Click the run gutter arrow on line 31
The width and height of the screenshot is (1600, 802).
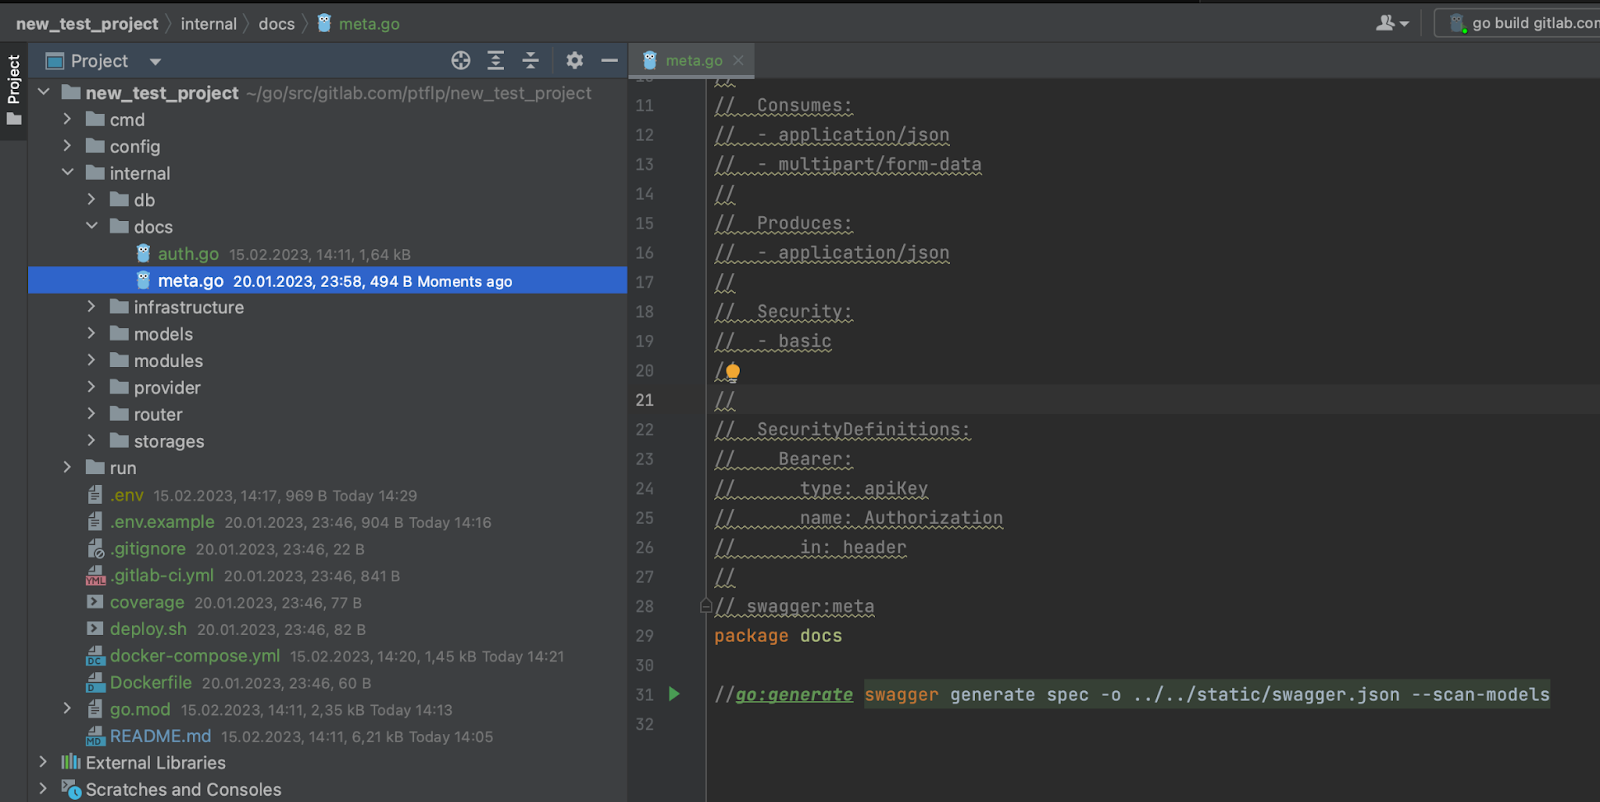click(674, 694)
